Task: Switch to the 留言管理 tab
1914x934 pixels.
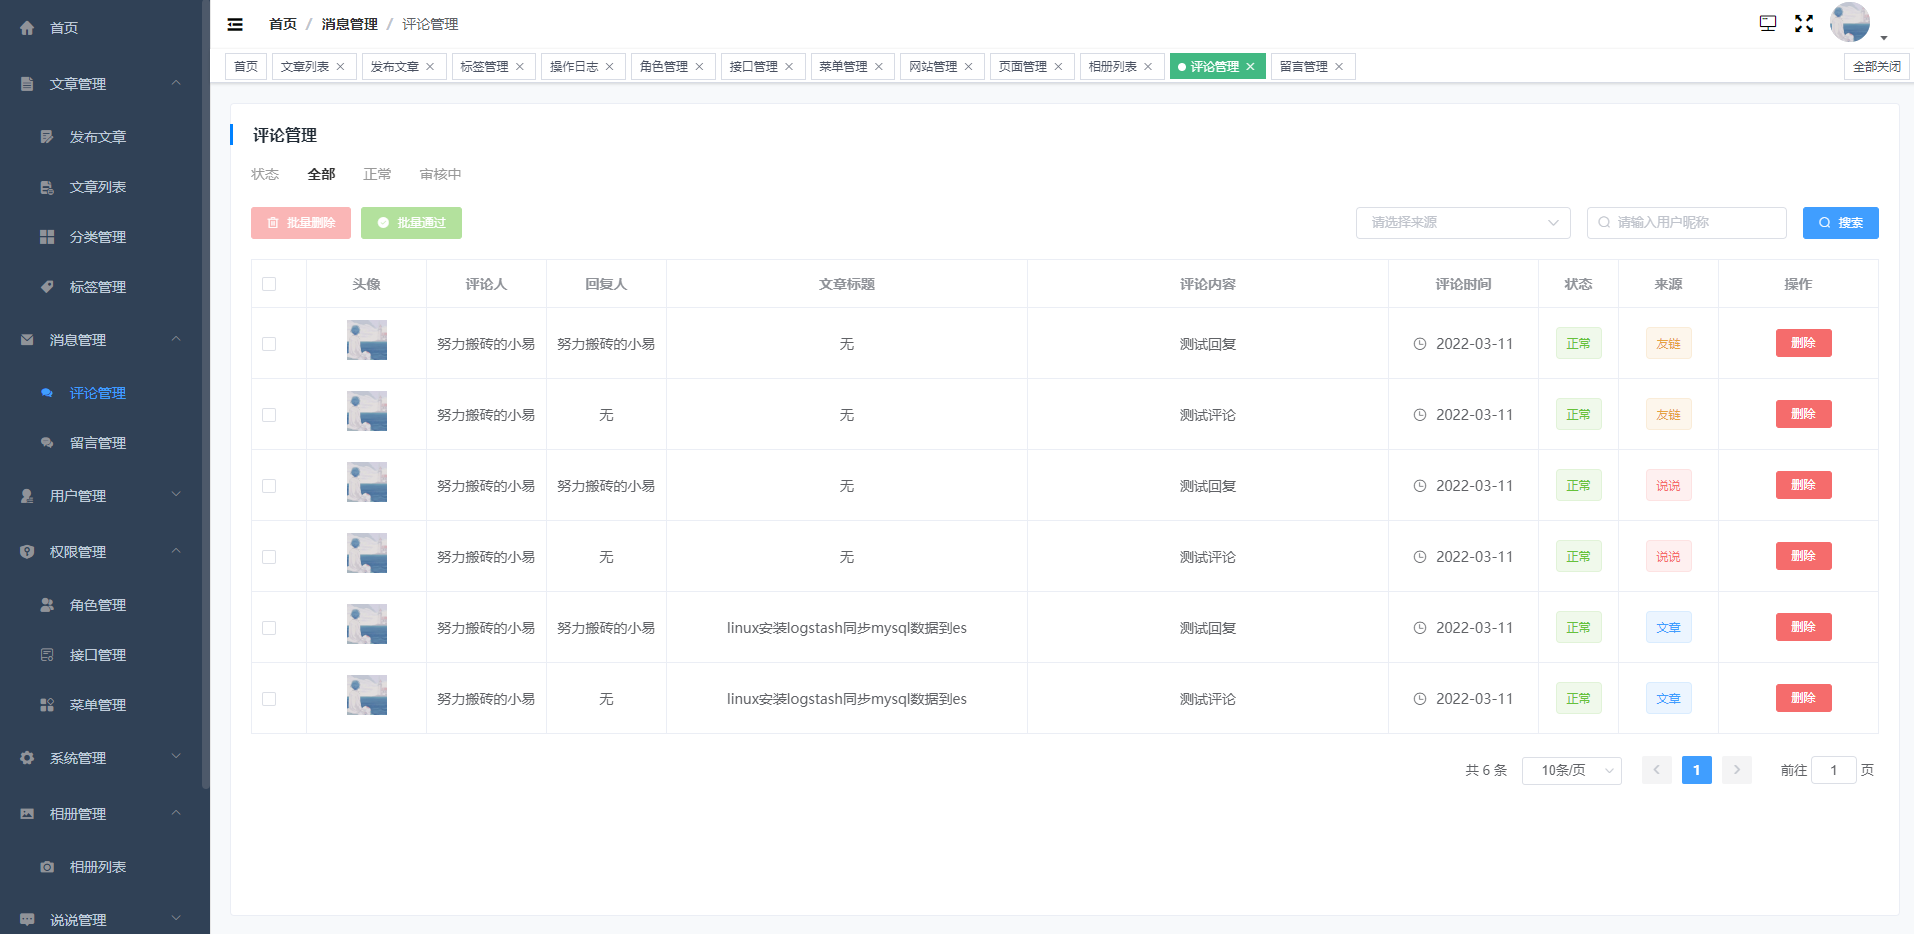Action: pyautogui.click(x=1304, y=67)
